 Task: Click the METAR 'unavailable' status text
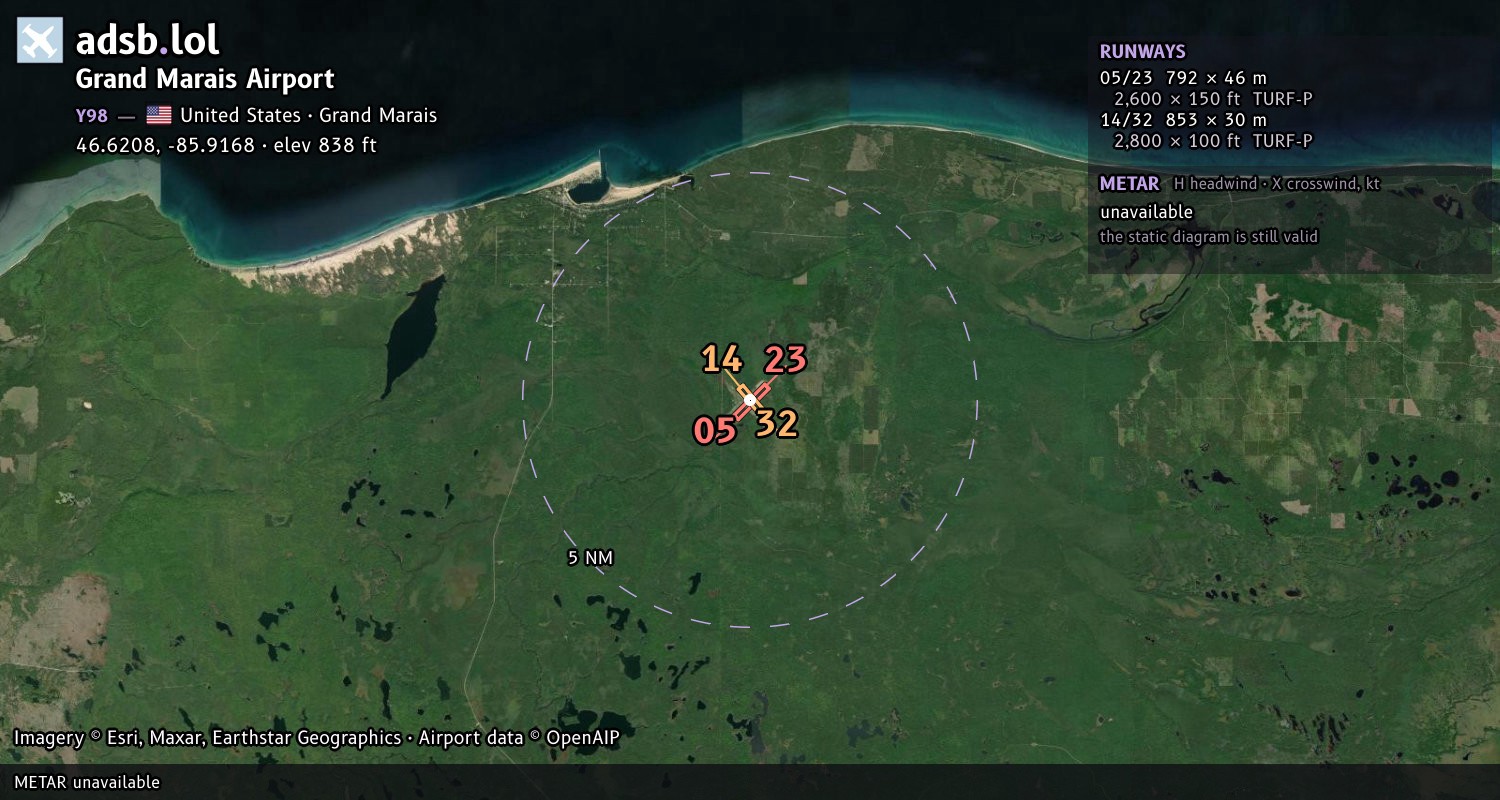click(x=1146, y=212)
